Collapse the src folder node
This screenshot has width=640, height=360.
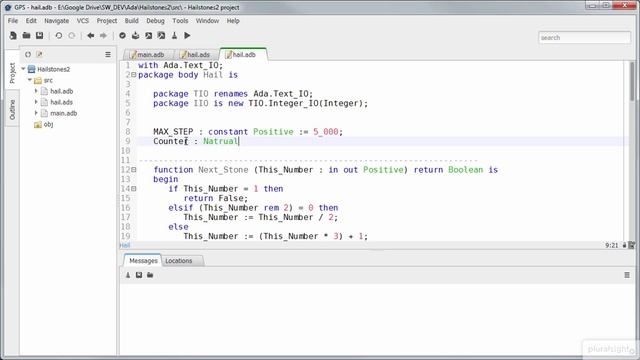[30, 80]
